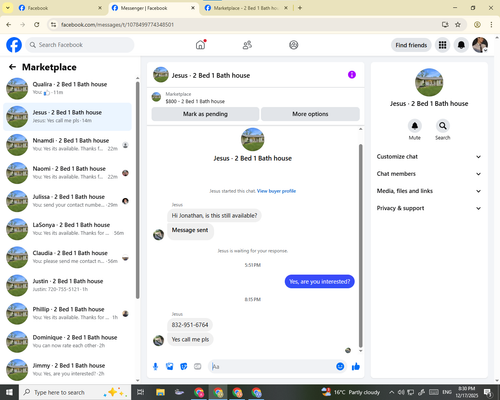View site information icon in address bar
Viewport: 500px width, 400px height.
[53, 25]
